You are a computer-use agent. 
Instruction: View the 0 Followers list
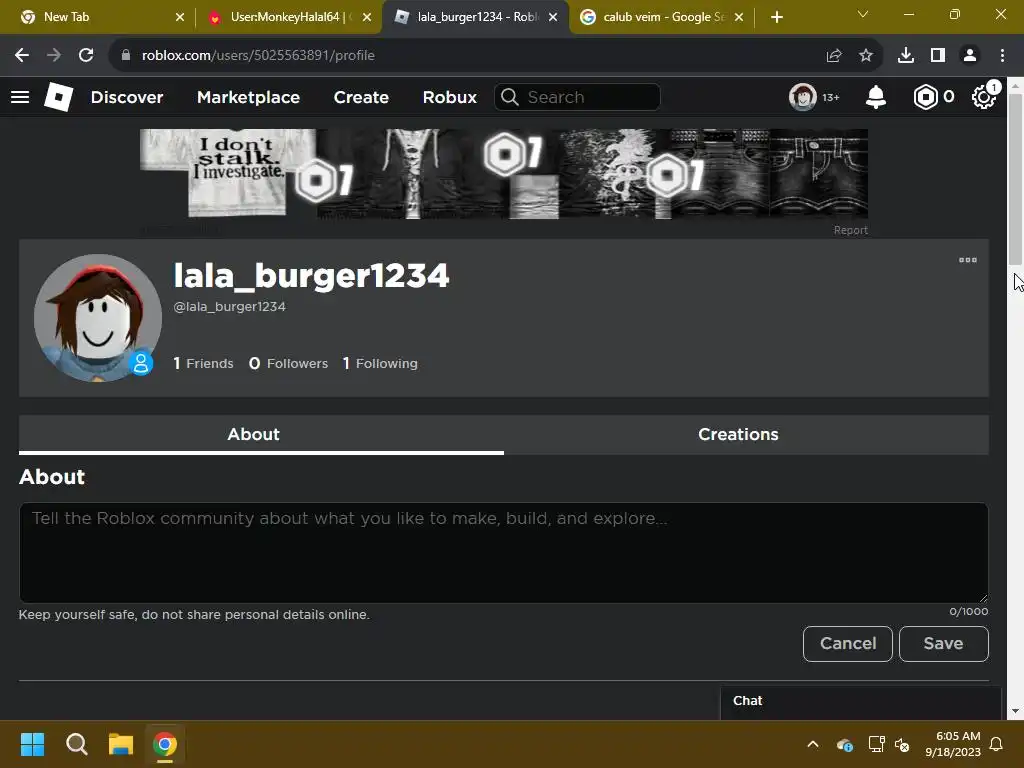[x=288, y=363]
